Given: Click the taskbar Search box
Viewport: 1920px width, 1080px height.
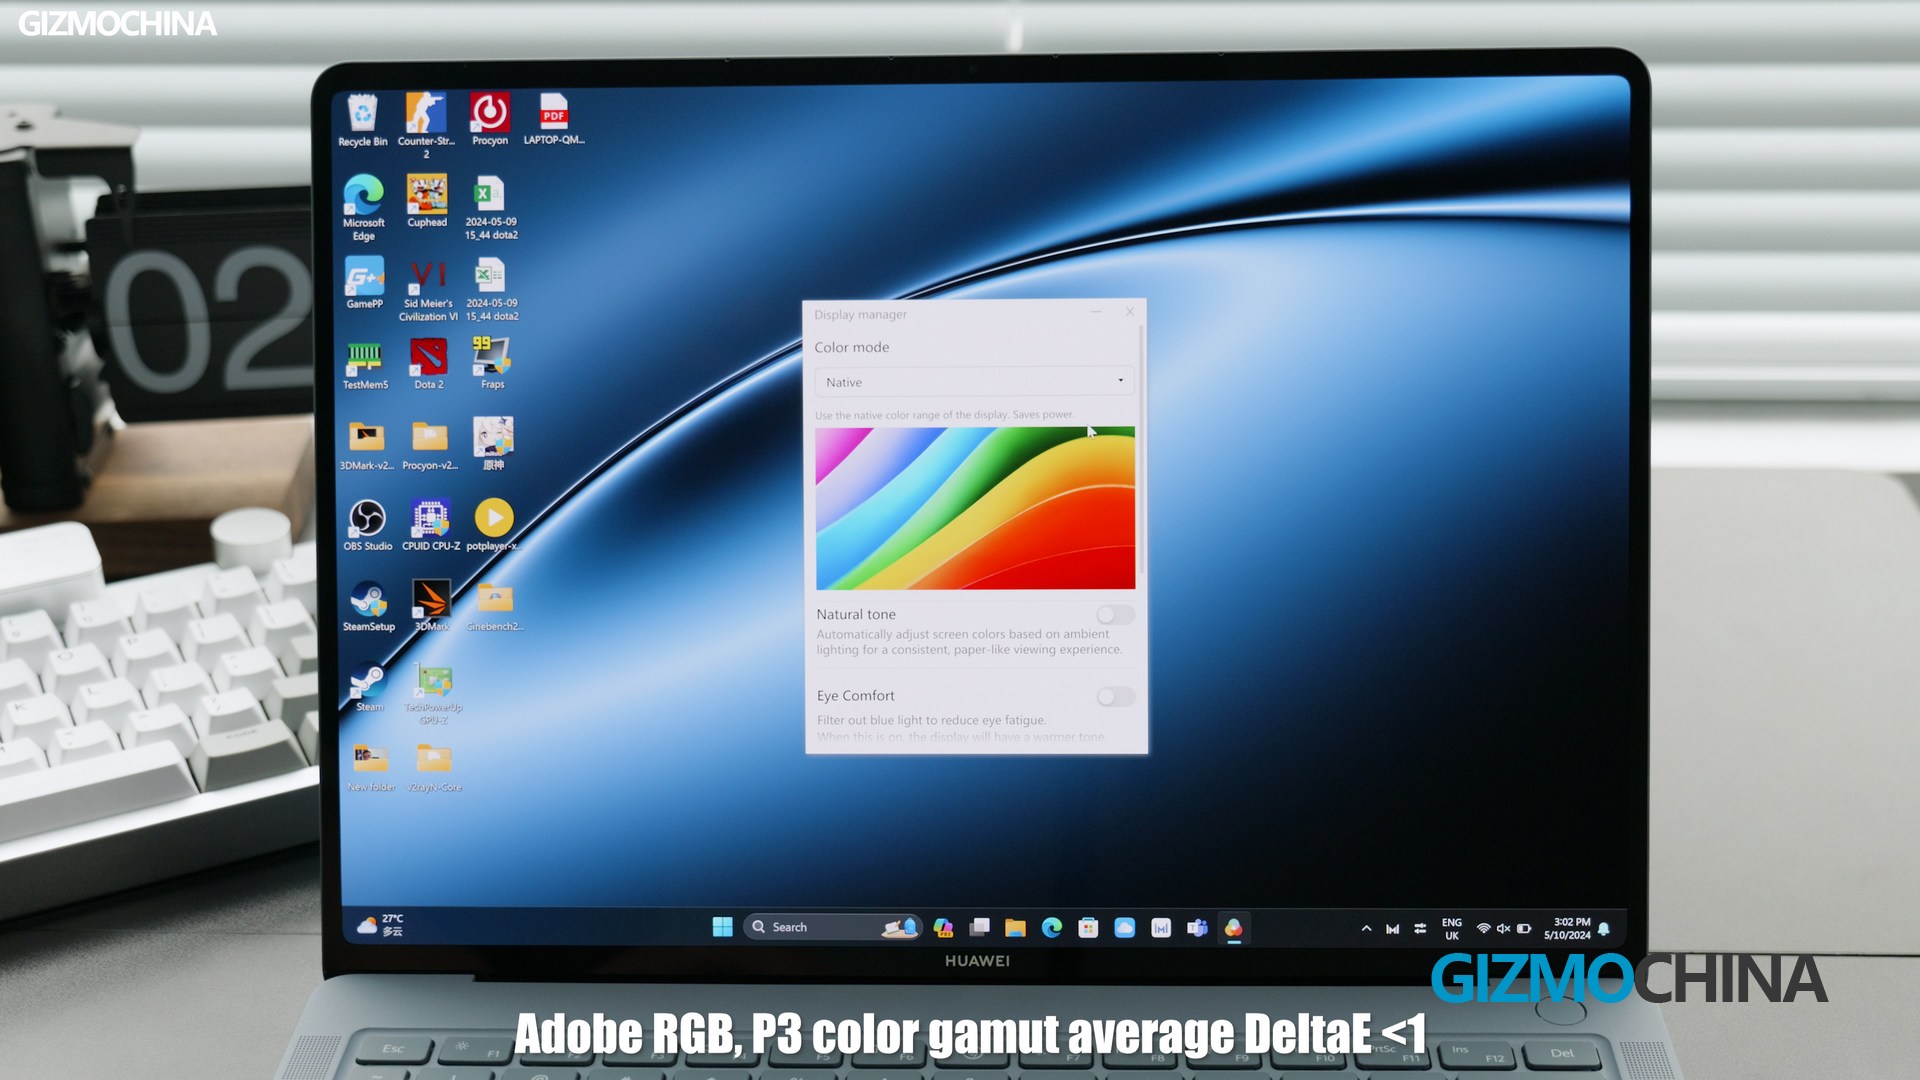Looking at the screenshot, I should tap(832, 927).
